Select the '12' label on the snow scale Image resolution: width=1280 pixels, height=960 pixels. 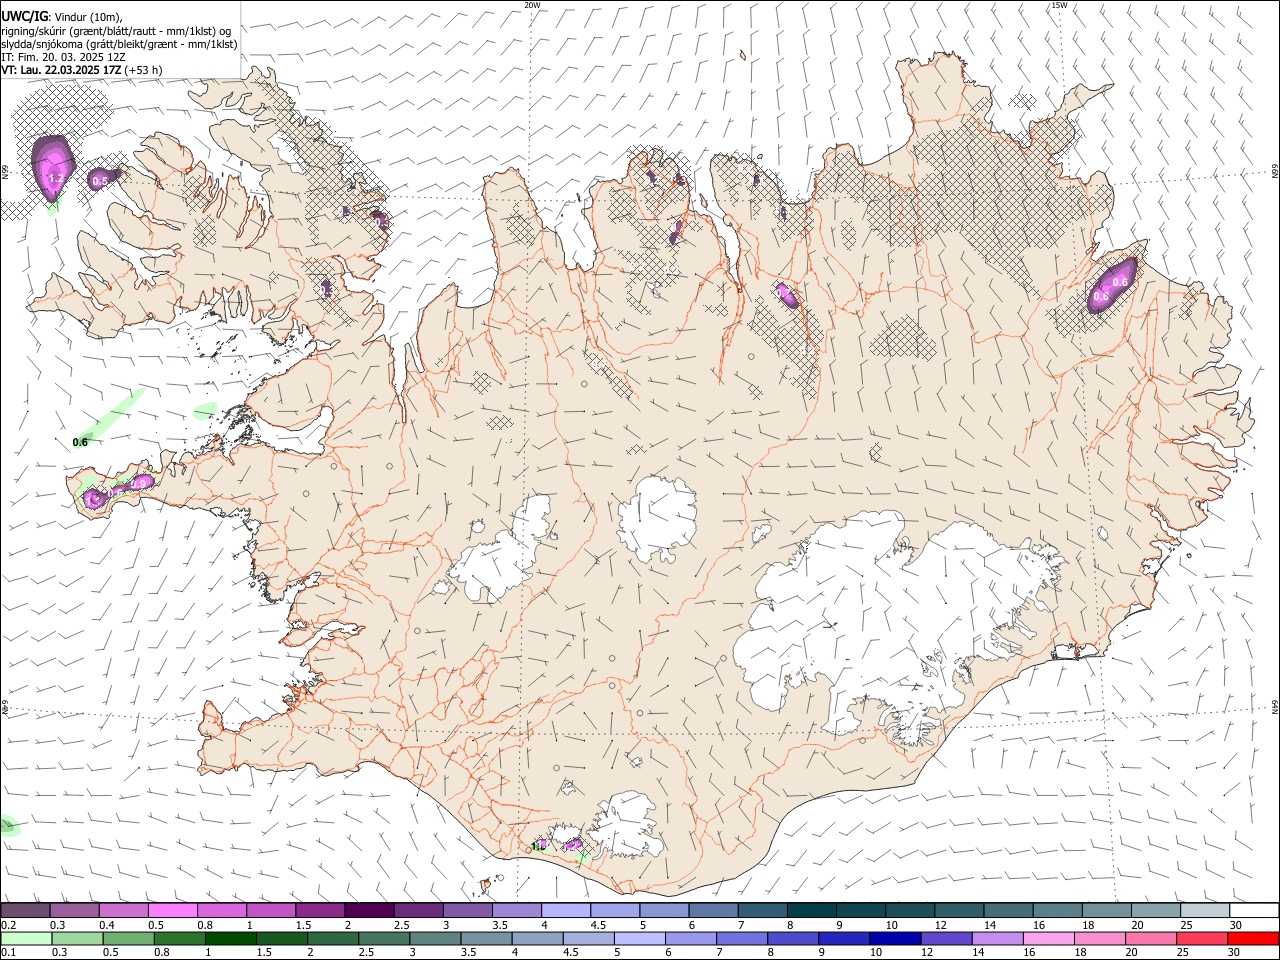[x=939, y=925]
